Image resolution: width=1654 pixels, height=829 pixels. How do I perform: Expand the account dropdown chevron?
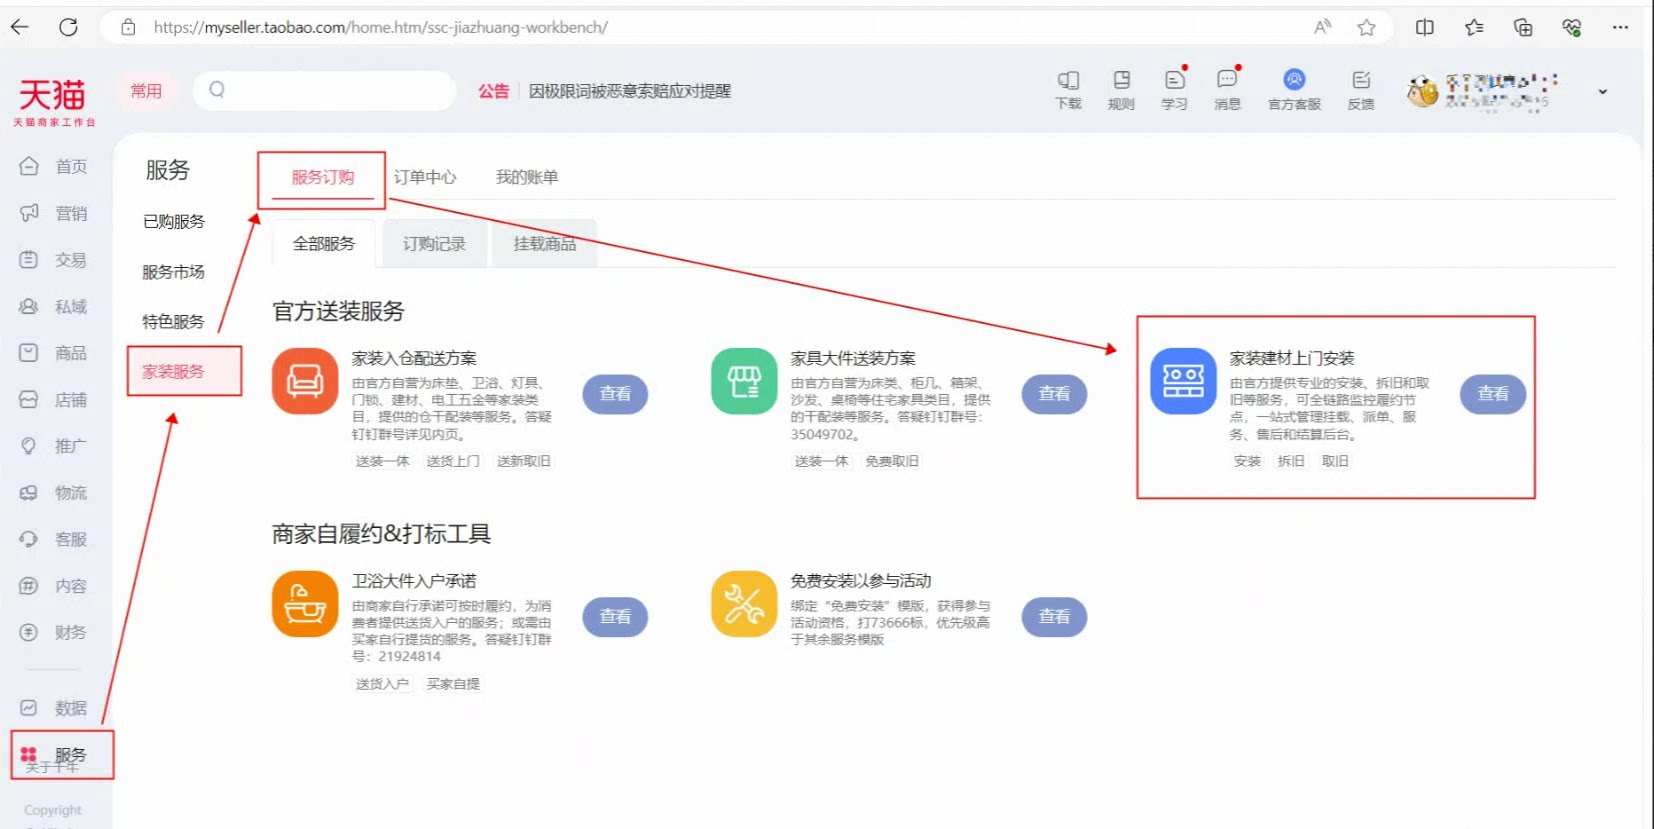tap(1602, 91)
